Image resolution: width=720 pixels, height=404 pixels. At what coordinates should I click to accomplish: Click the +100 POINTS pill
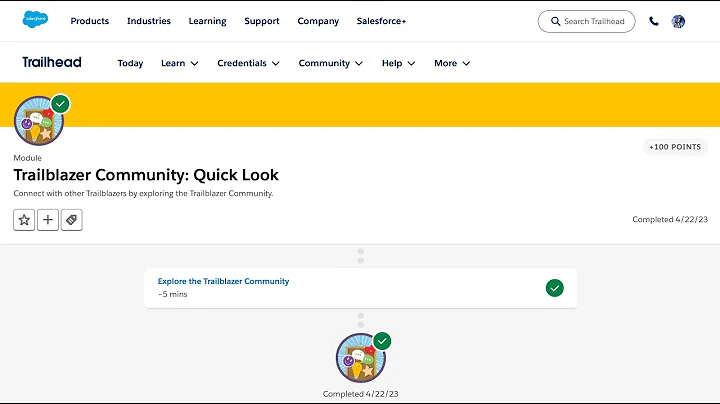coord(675,147)
